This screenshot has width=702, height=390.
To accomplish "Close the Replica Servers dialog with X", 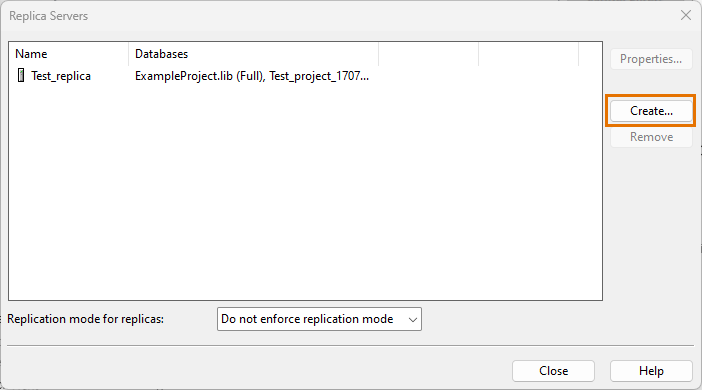I will (685, 15).
